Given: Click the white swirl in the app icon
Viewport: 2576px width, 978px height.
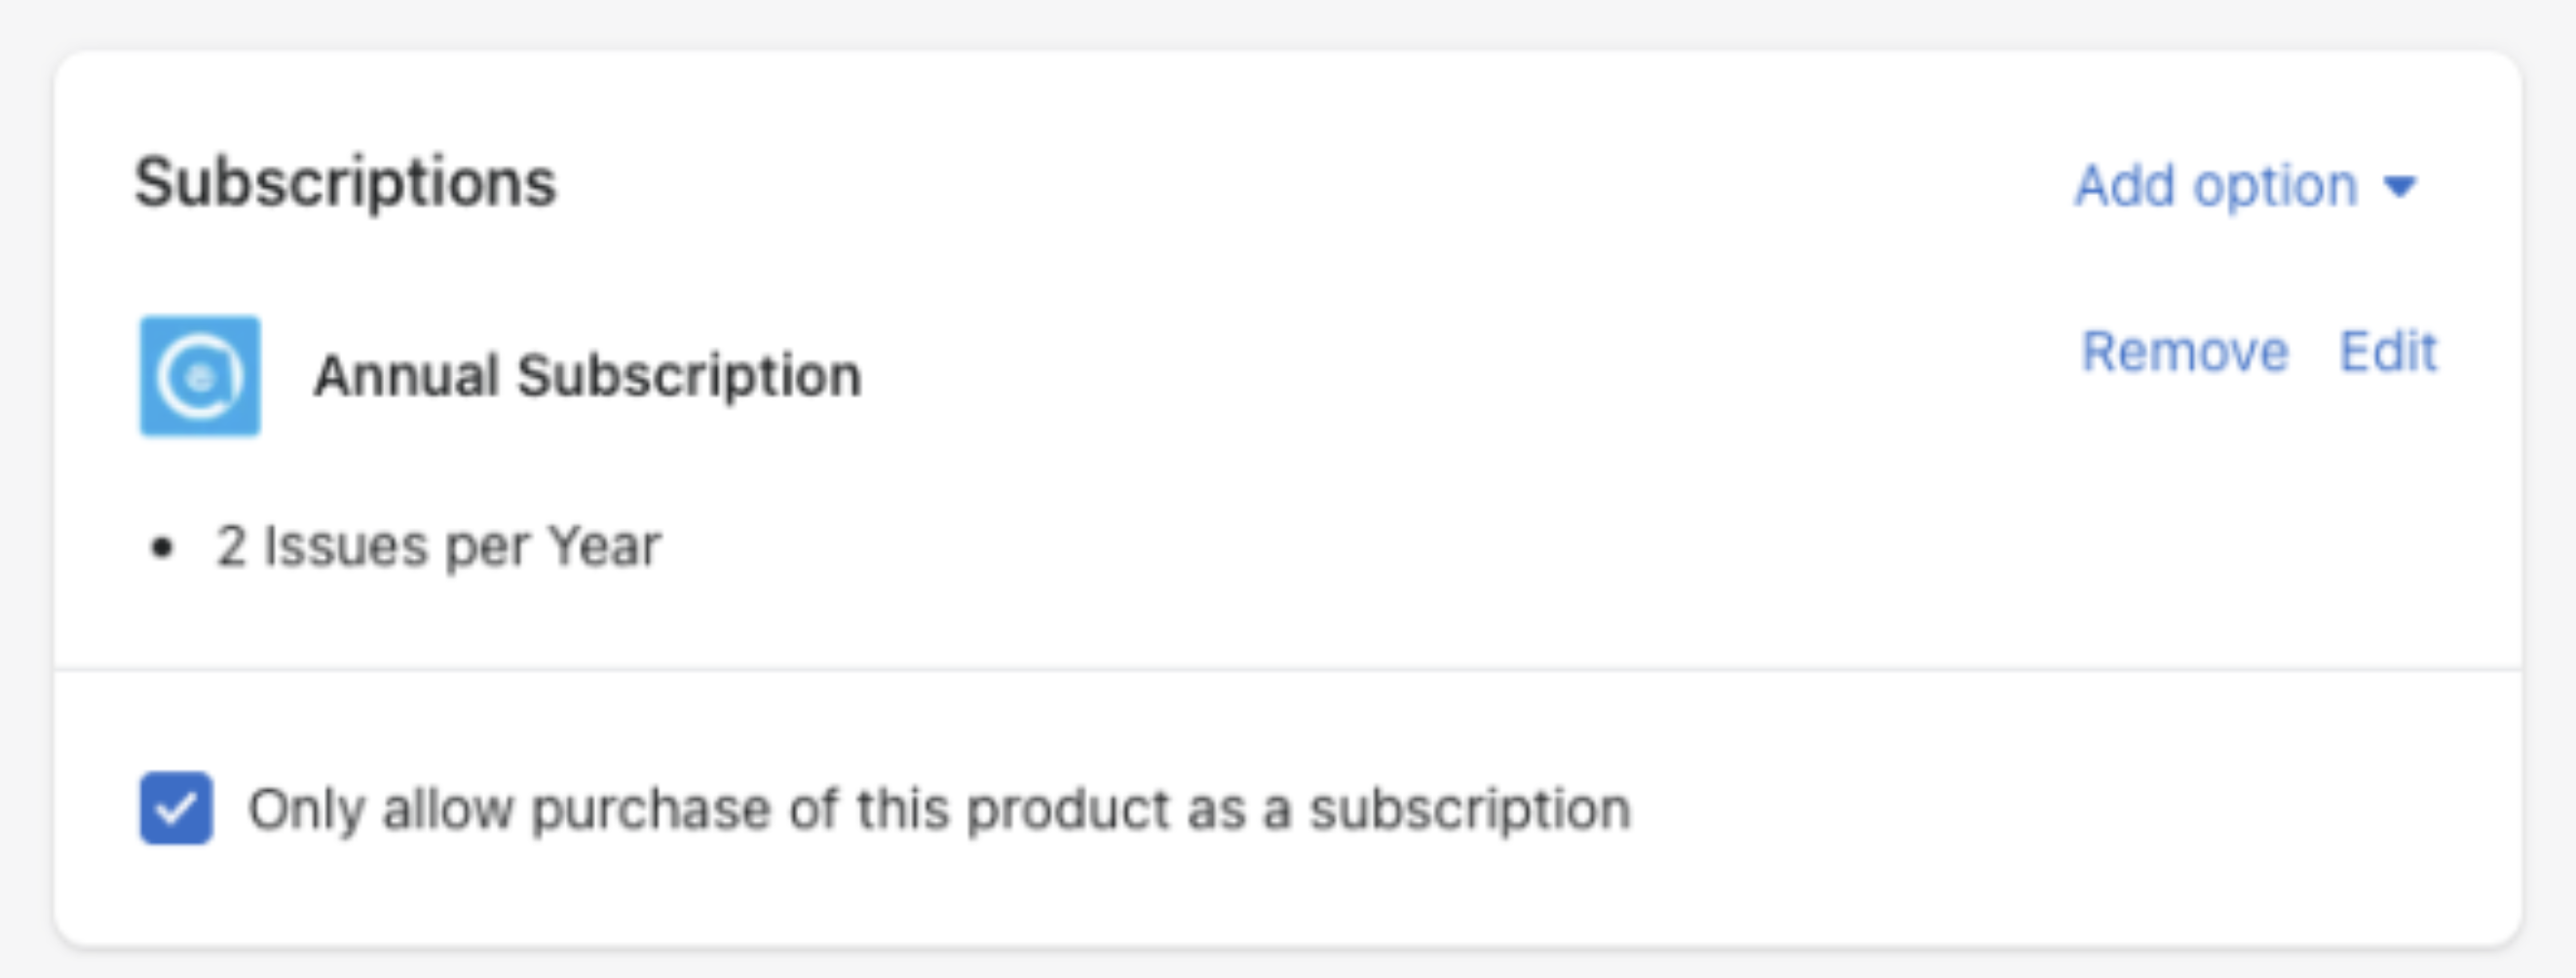Looking at the screenshot, I should 200,376.
